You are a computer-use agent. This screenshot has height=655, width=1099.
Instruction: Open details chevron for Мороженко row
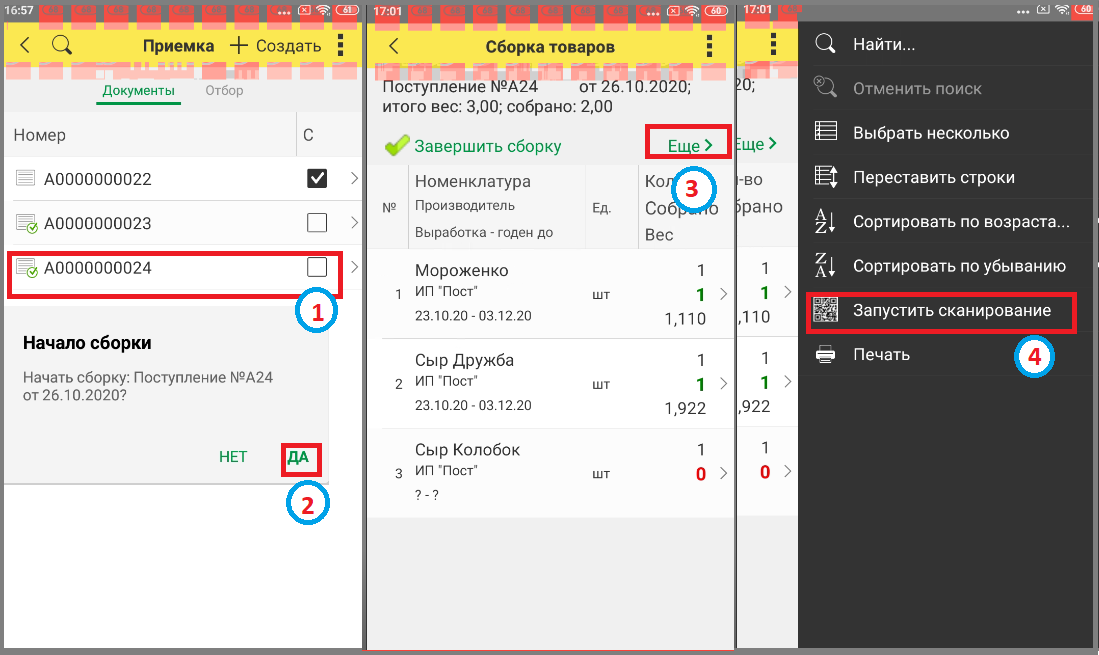tap(724, 294)
